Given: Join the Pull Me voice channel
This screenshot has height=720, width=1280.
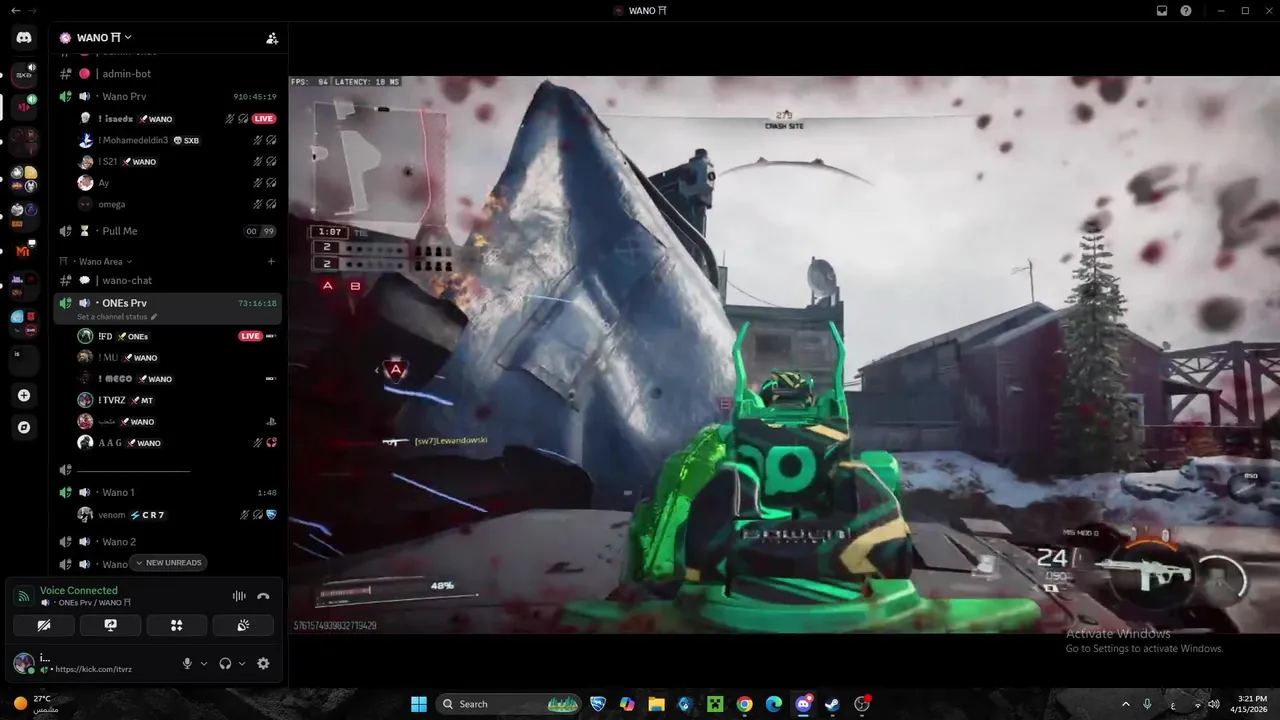Looking at the screenshot, I should (x=167, y=231).
